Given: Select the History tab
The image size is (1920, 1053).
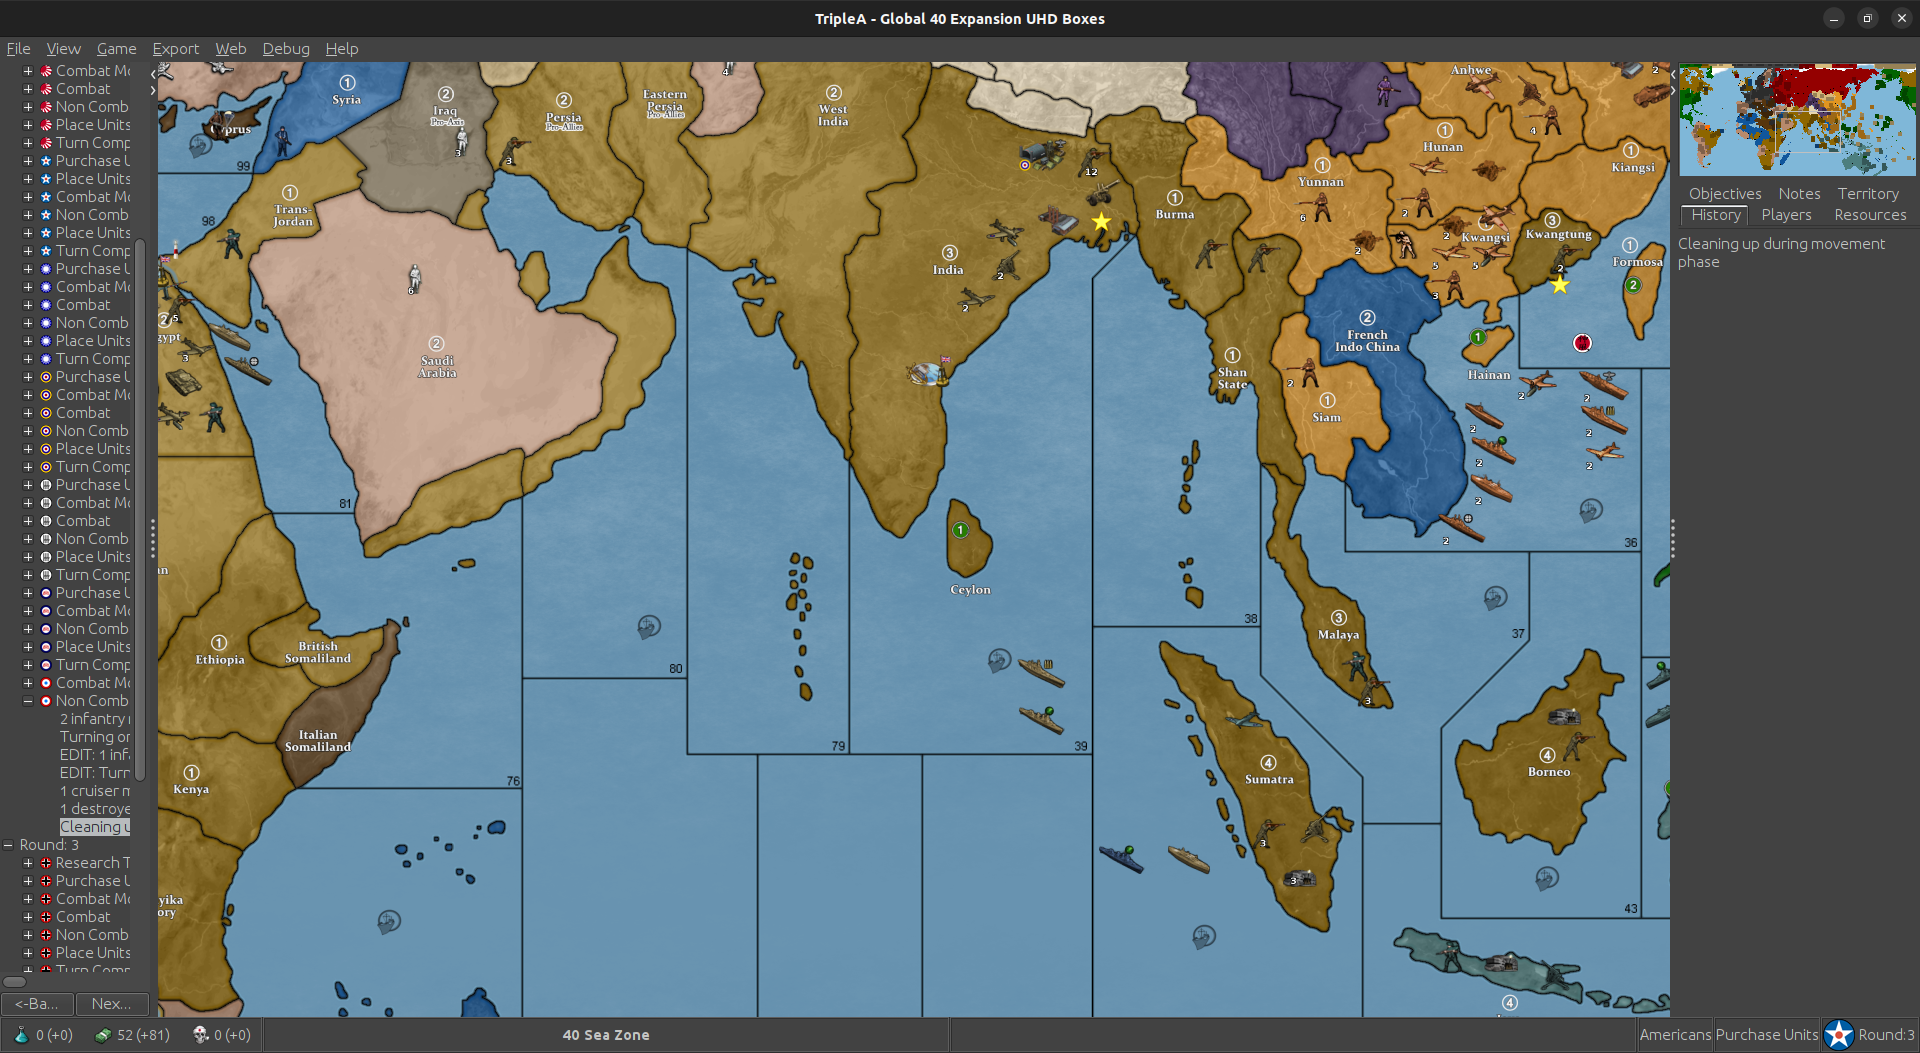Looking at the screenshot, I should (x=1715, y=215).
